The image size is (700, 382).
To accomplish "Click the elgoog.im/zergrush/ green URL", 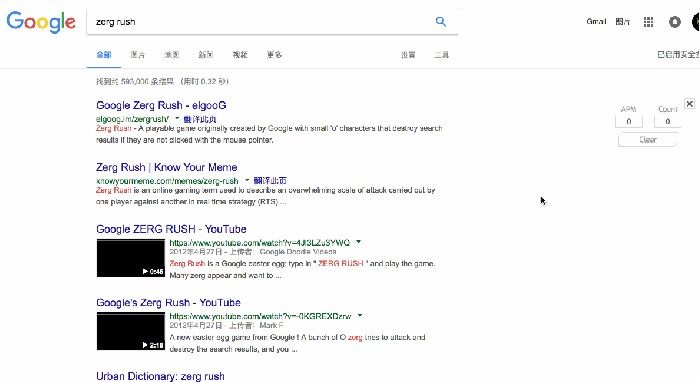I will click(133, 119).
